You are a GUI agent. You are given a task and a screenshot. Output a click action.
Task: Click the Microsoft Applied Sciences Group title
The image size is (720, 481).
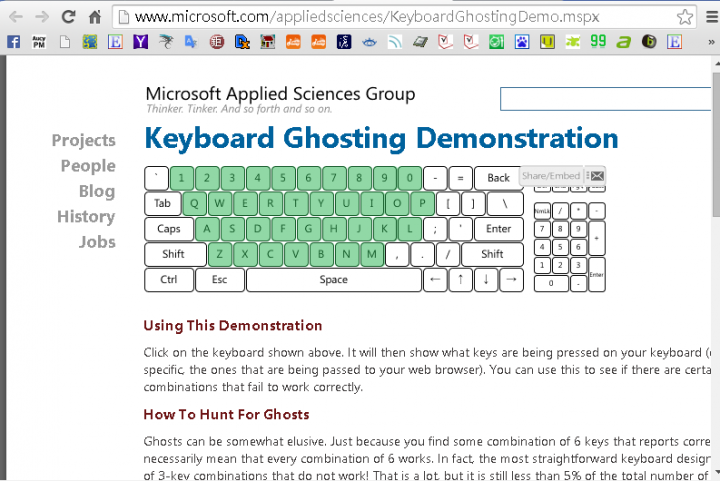pyautogui.click(x=280, y=94)
